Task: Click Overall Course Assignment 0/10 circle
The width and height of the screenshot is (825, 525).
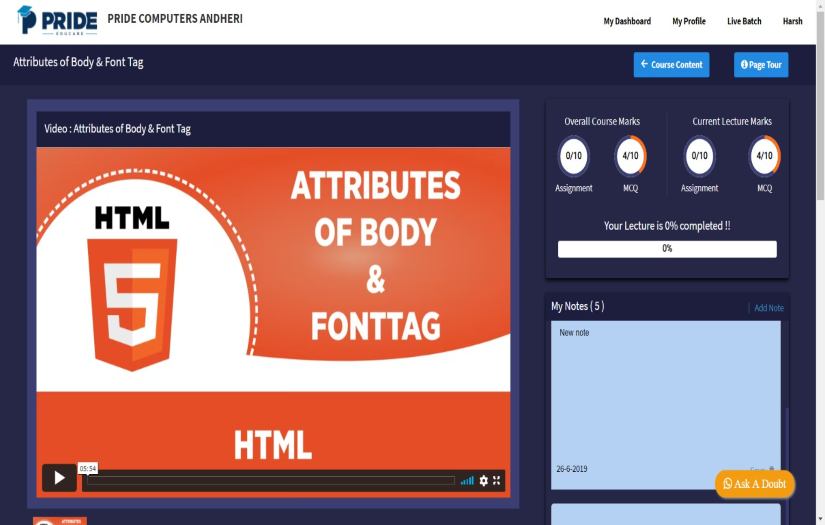Action: coord(574,156)
